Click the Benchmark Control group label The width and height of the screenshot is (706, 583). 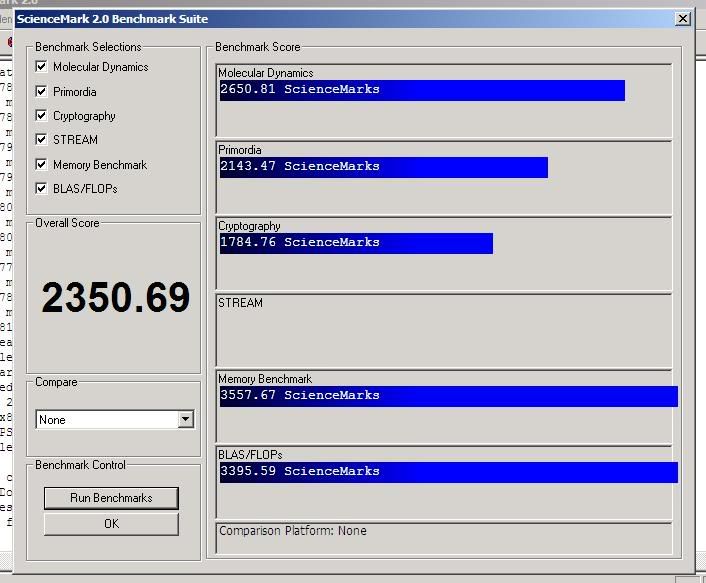80,465
